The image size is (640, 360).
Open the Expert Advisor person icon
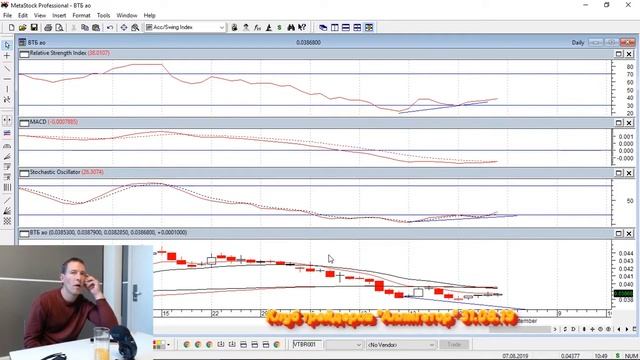tap(246, 27)
